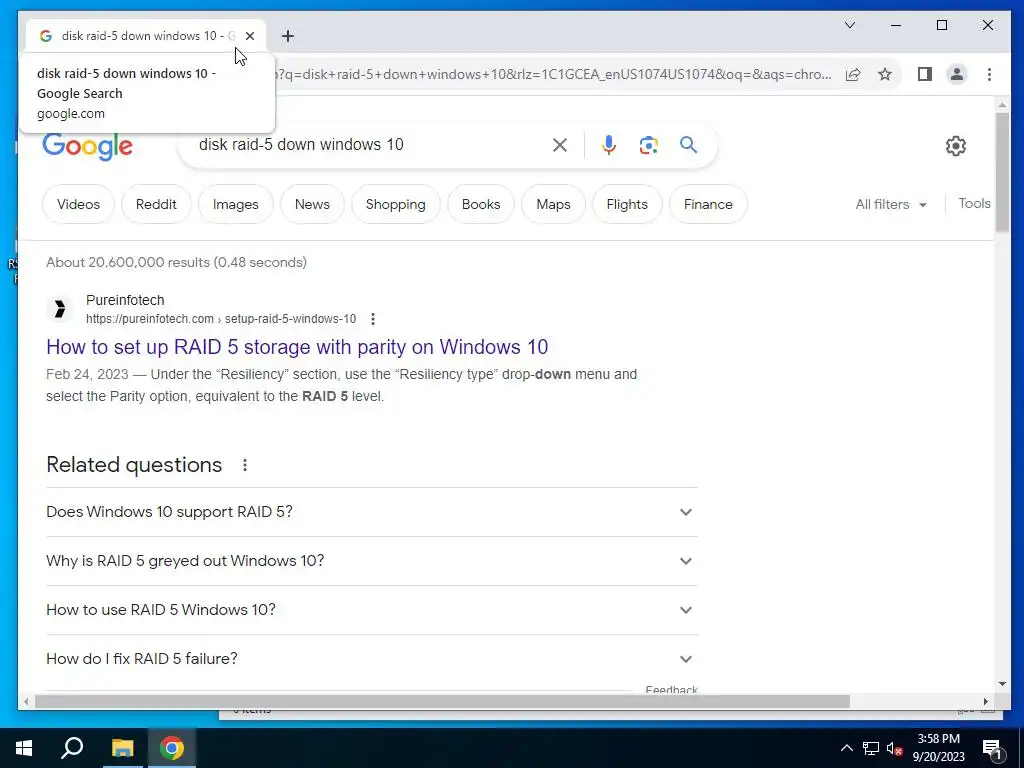Open Pureinfotech result options menu
Image resolution: width=1024 pixels, height=768 pixels.
pos(373,319)
